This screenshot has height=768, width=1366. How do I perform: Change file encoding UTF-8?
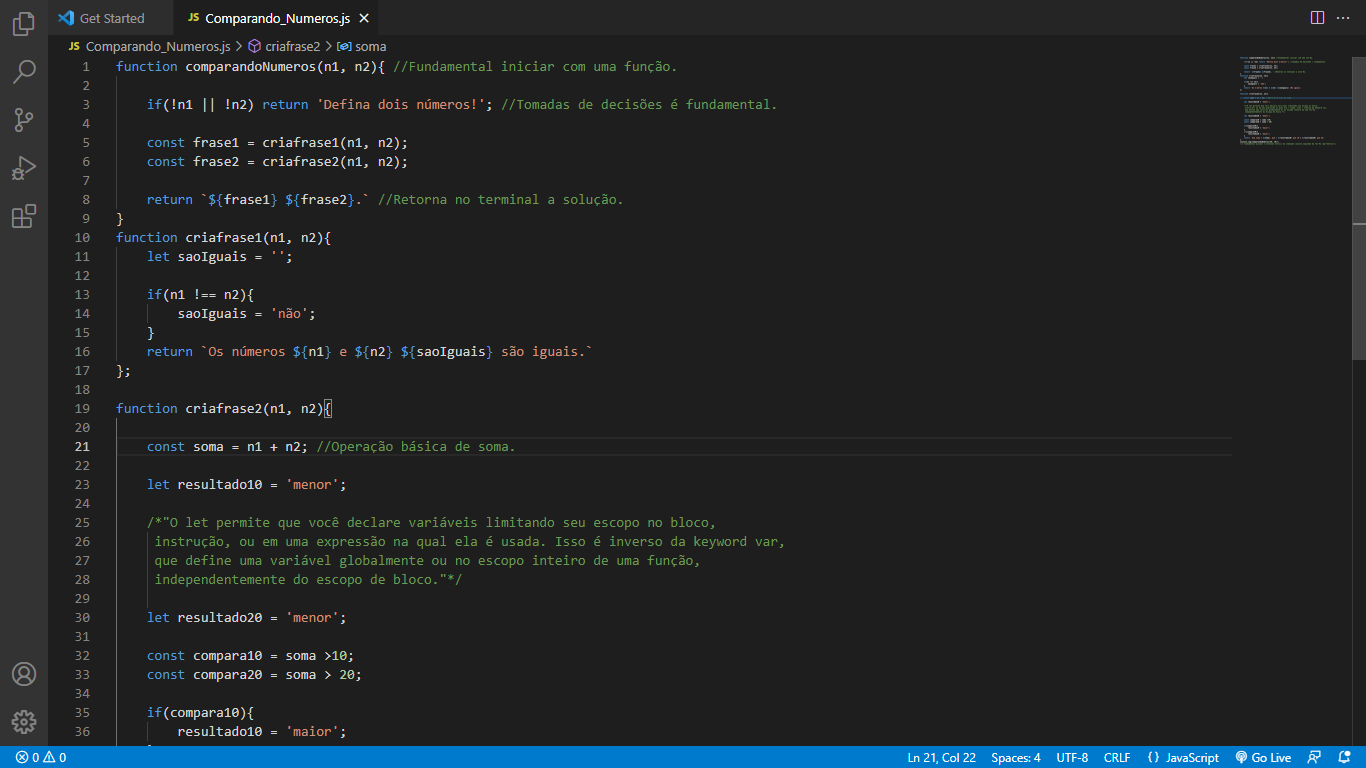click(1072, 757)
